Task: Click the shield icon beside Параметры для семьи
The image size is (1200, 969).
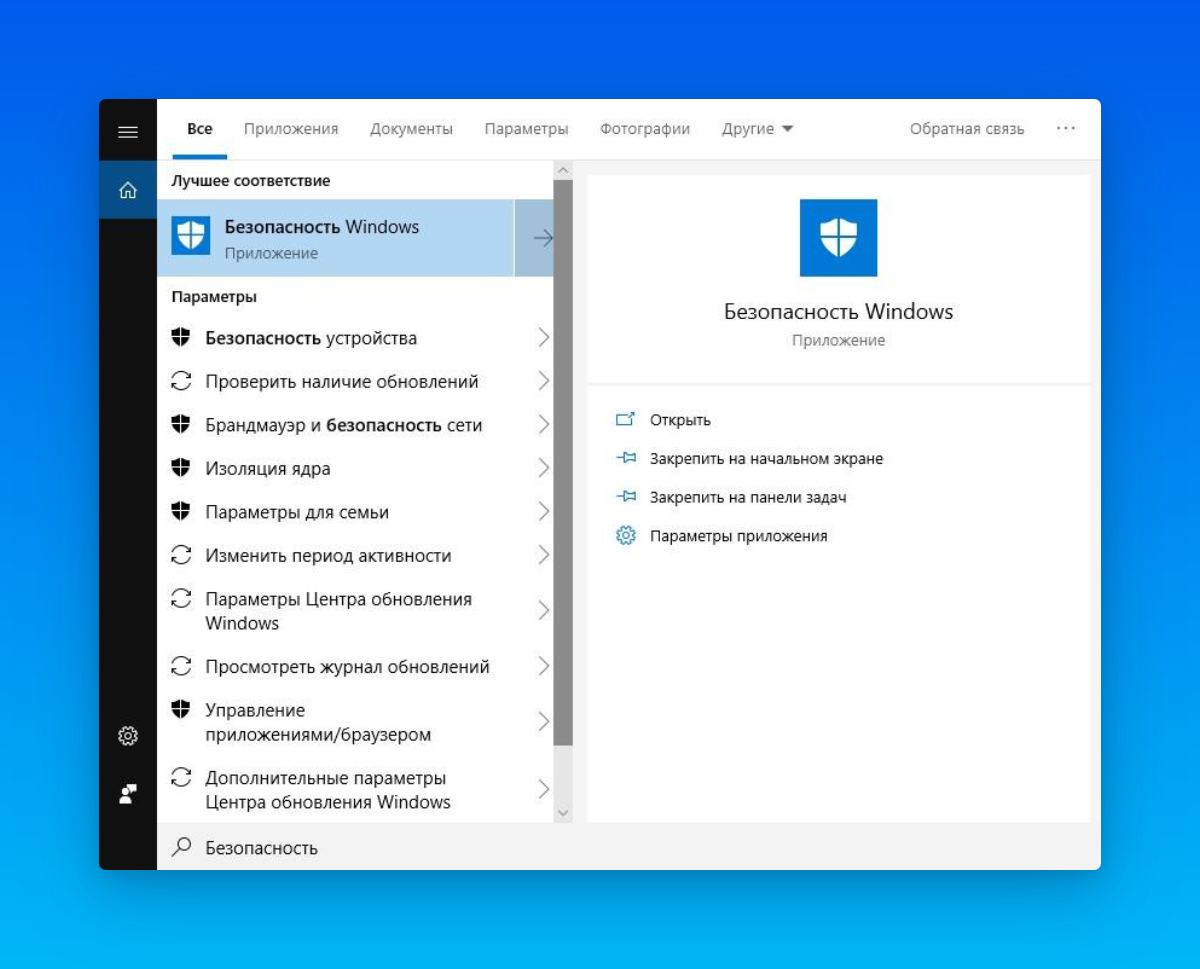Action: pyautogui.click(x=181, y=511)
